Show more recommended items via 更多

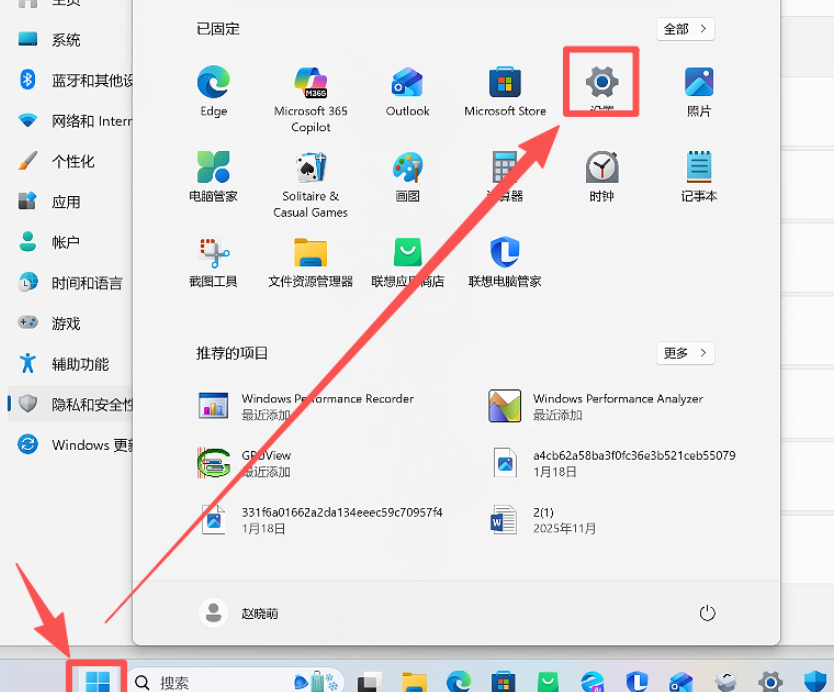click(685, 353)
